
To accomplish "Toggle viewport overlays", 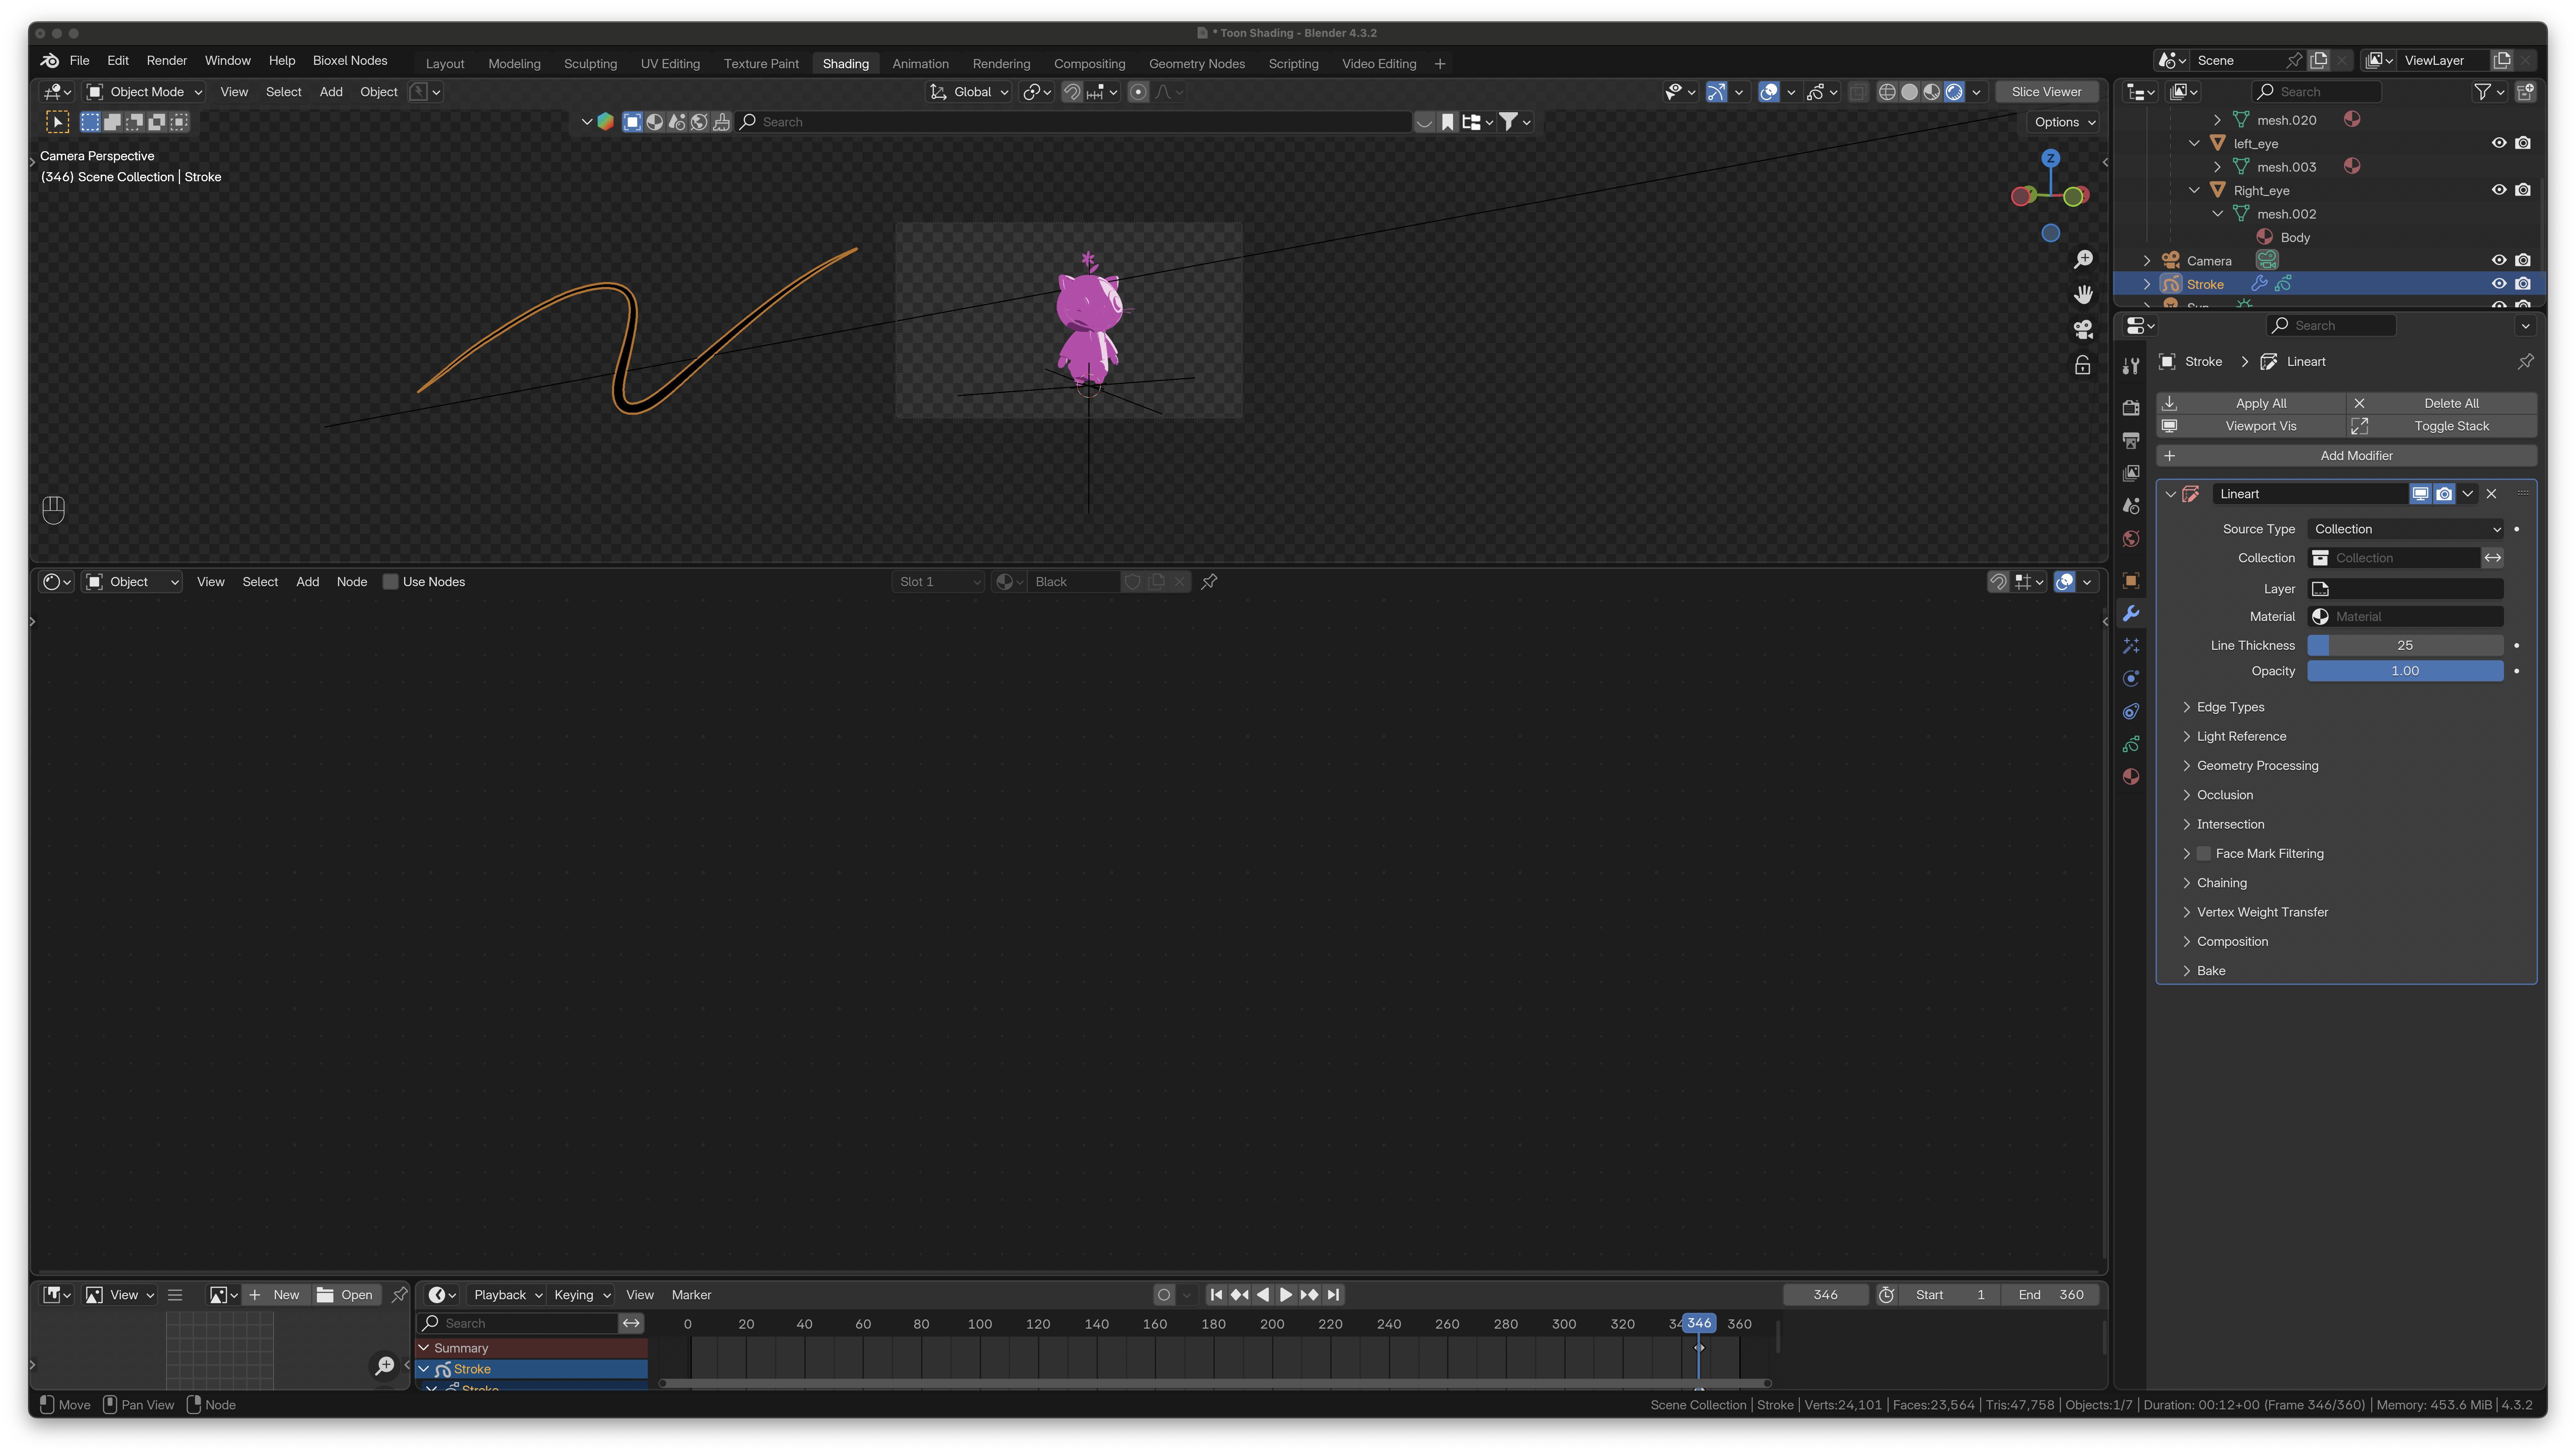I will [x=1769, y=92].
